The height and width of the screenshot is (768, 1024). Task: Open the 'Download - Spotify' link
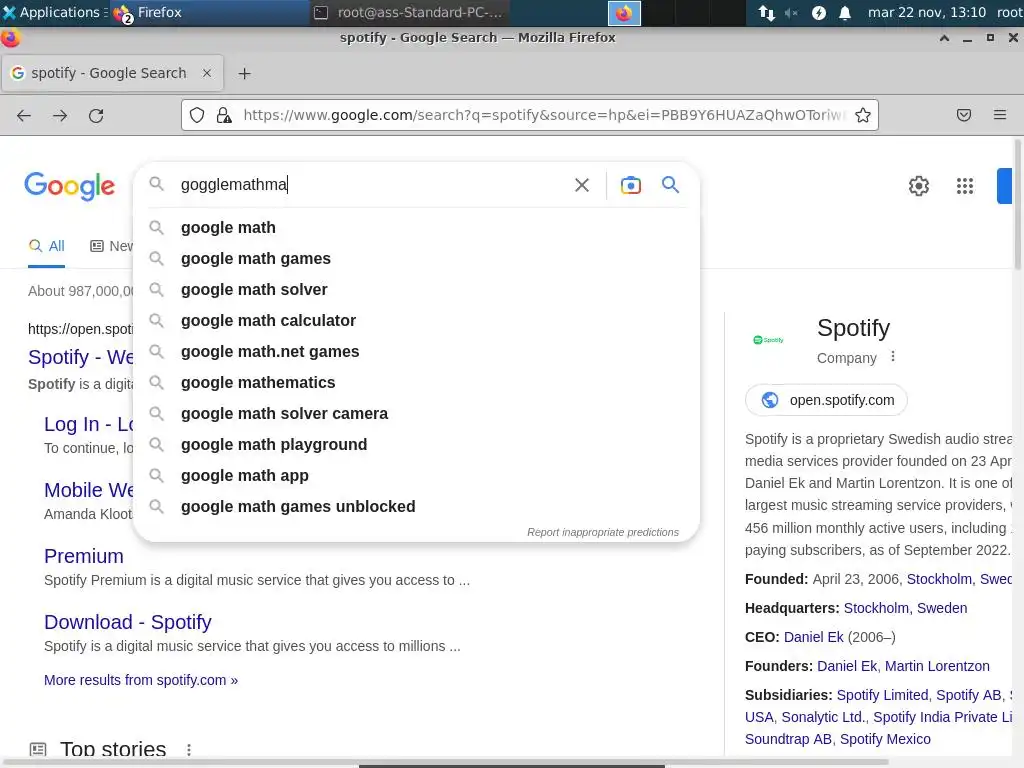128,622
